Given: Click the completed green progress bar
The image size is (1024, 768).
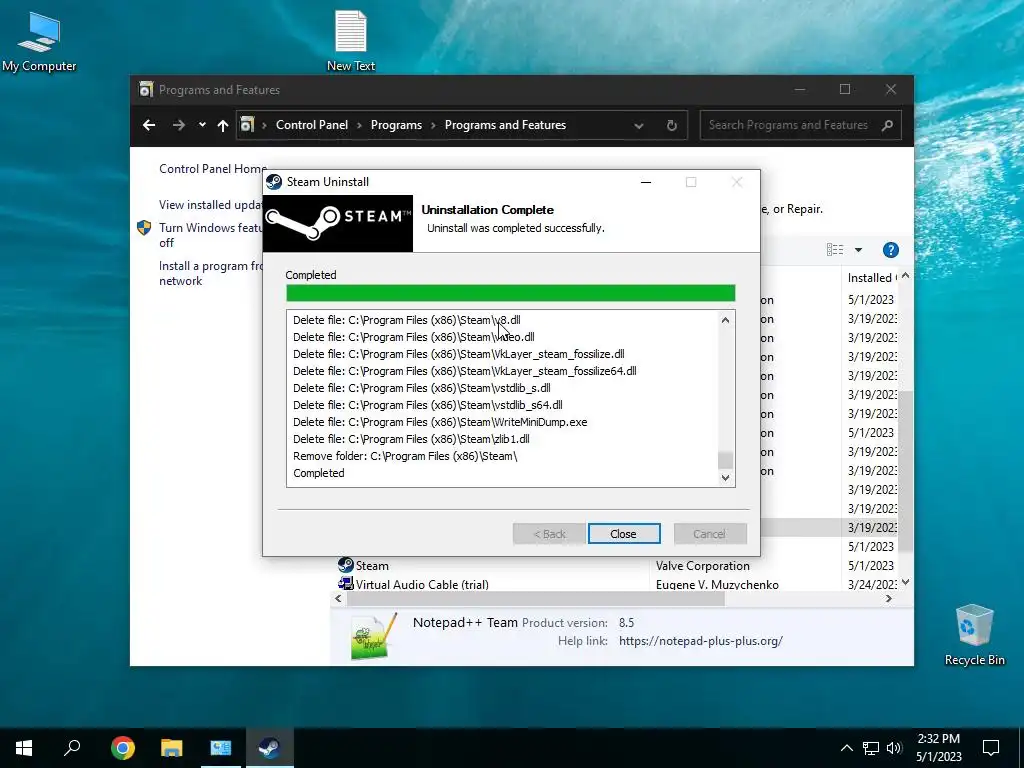Looking at the screenshot, I should pyautogui.click(x=511, y=293).
